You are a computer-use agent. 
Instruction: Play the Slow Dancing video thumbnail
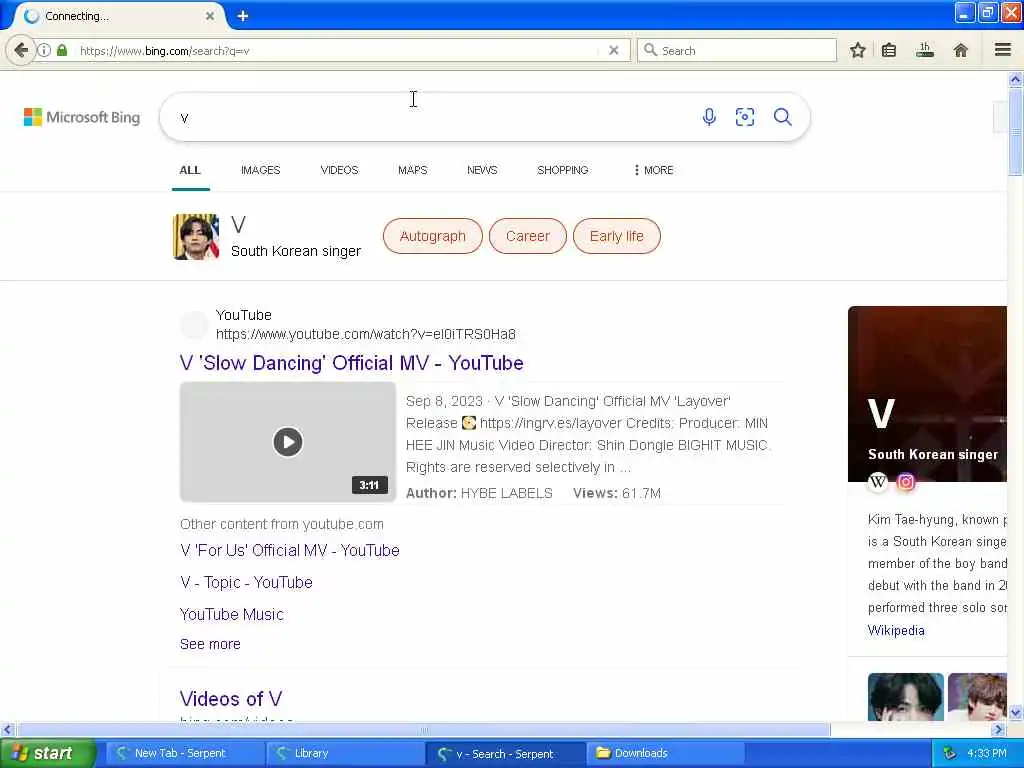tap(287, 442)
